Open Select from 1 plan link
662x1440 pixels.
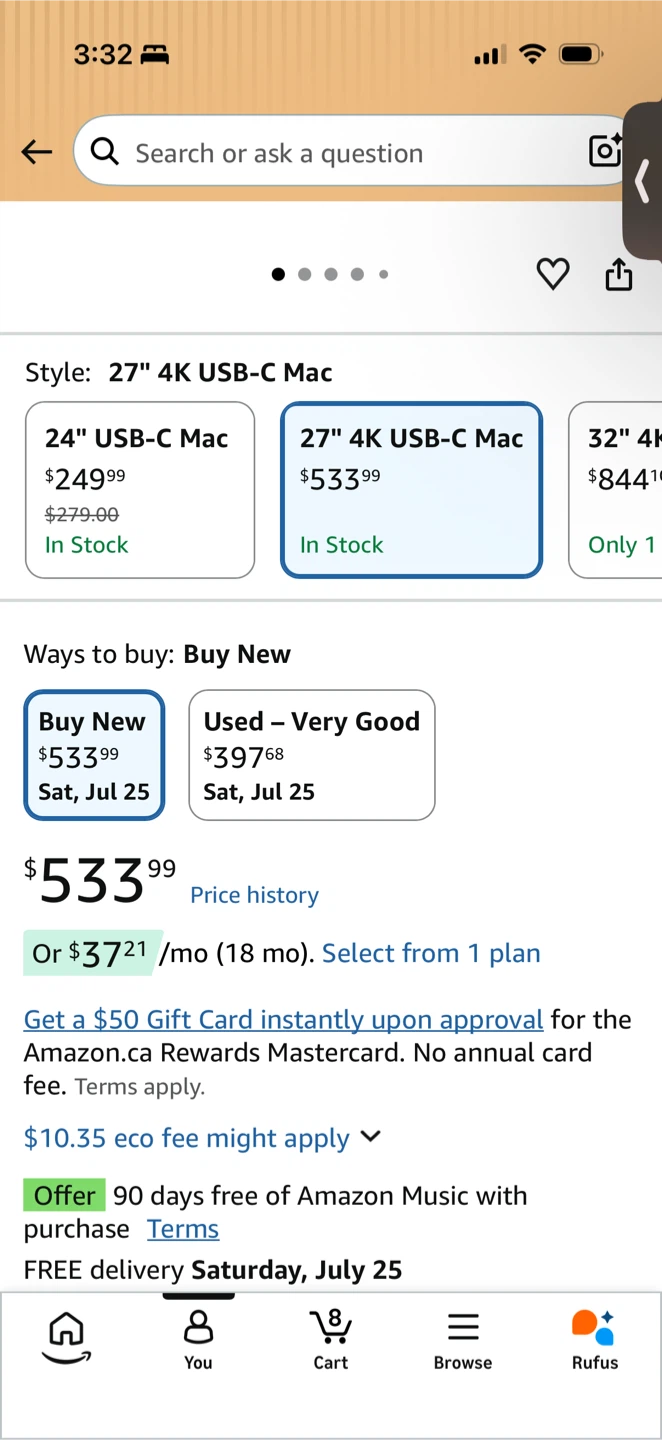[431, 953]
